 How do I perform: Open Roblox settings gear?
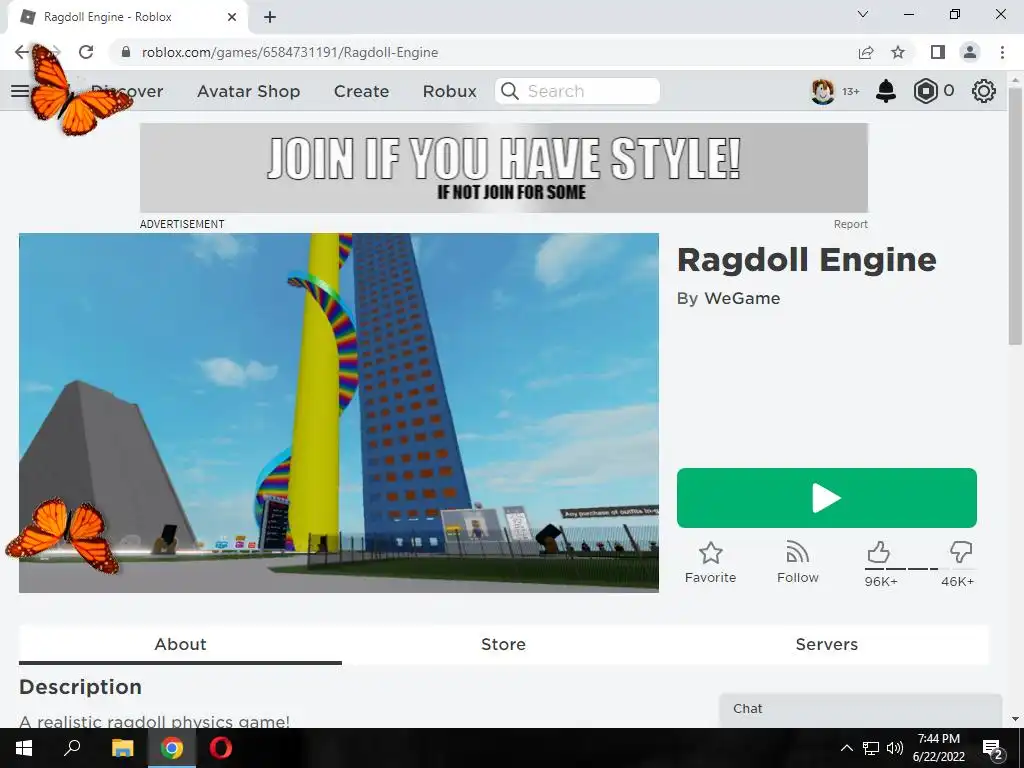pos(984,91)
